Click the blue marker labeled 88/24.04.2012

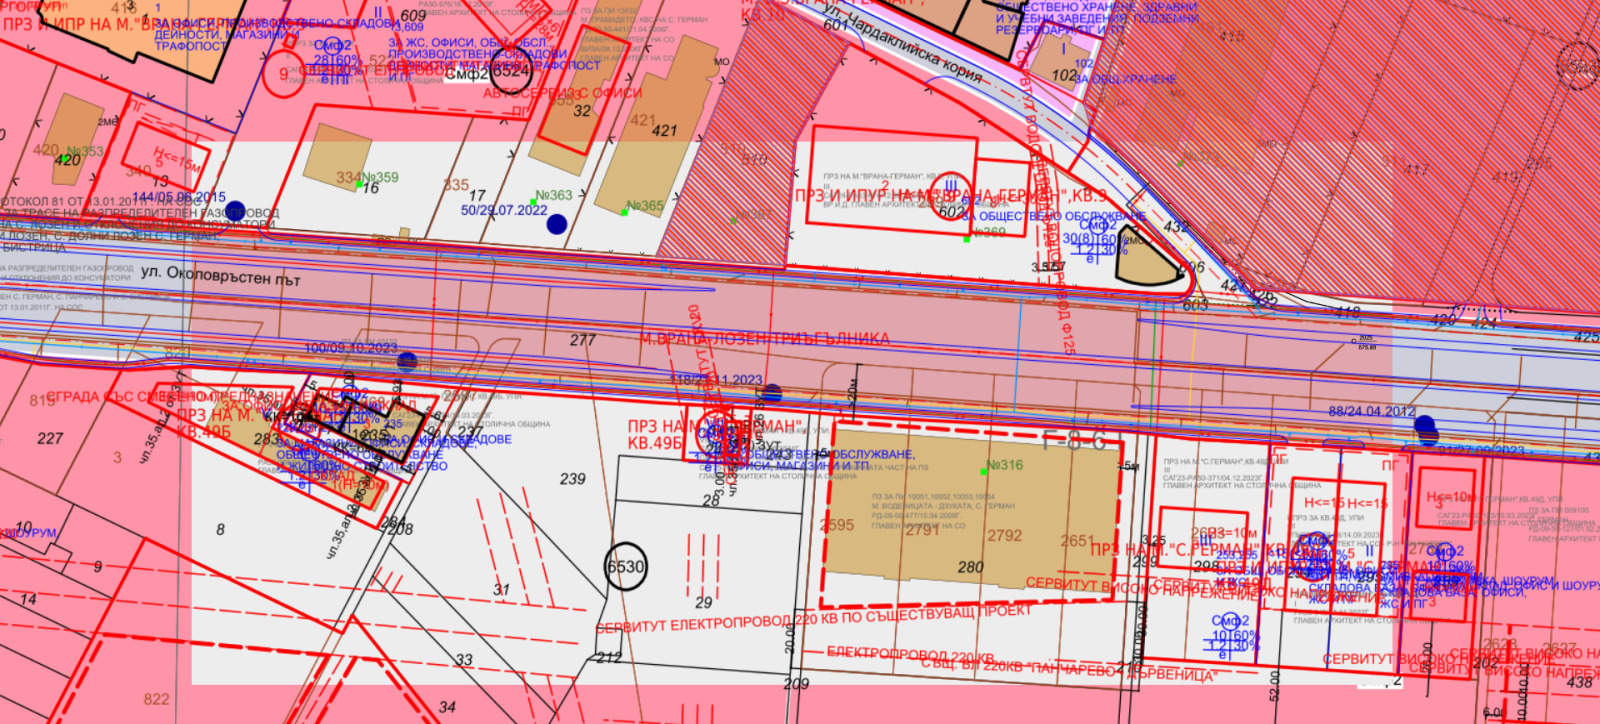[x=1425, y=425]
